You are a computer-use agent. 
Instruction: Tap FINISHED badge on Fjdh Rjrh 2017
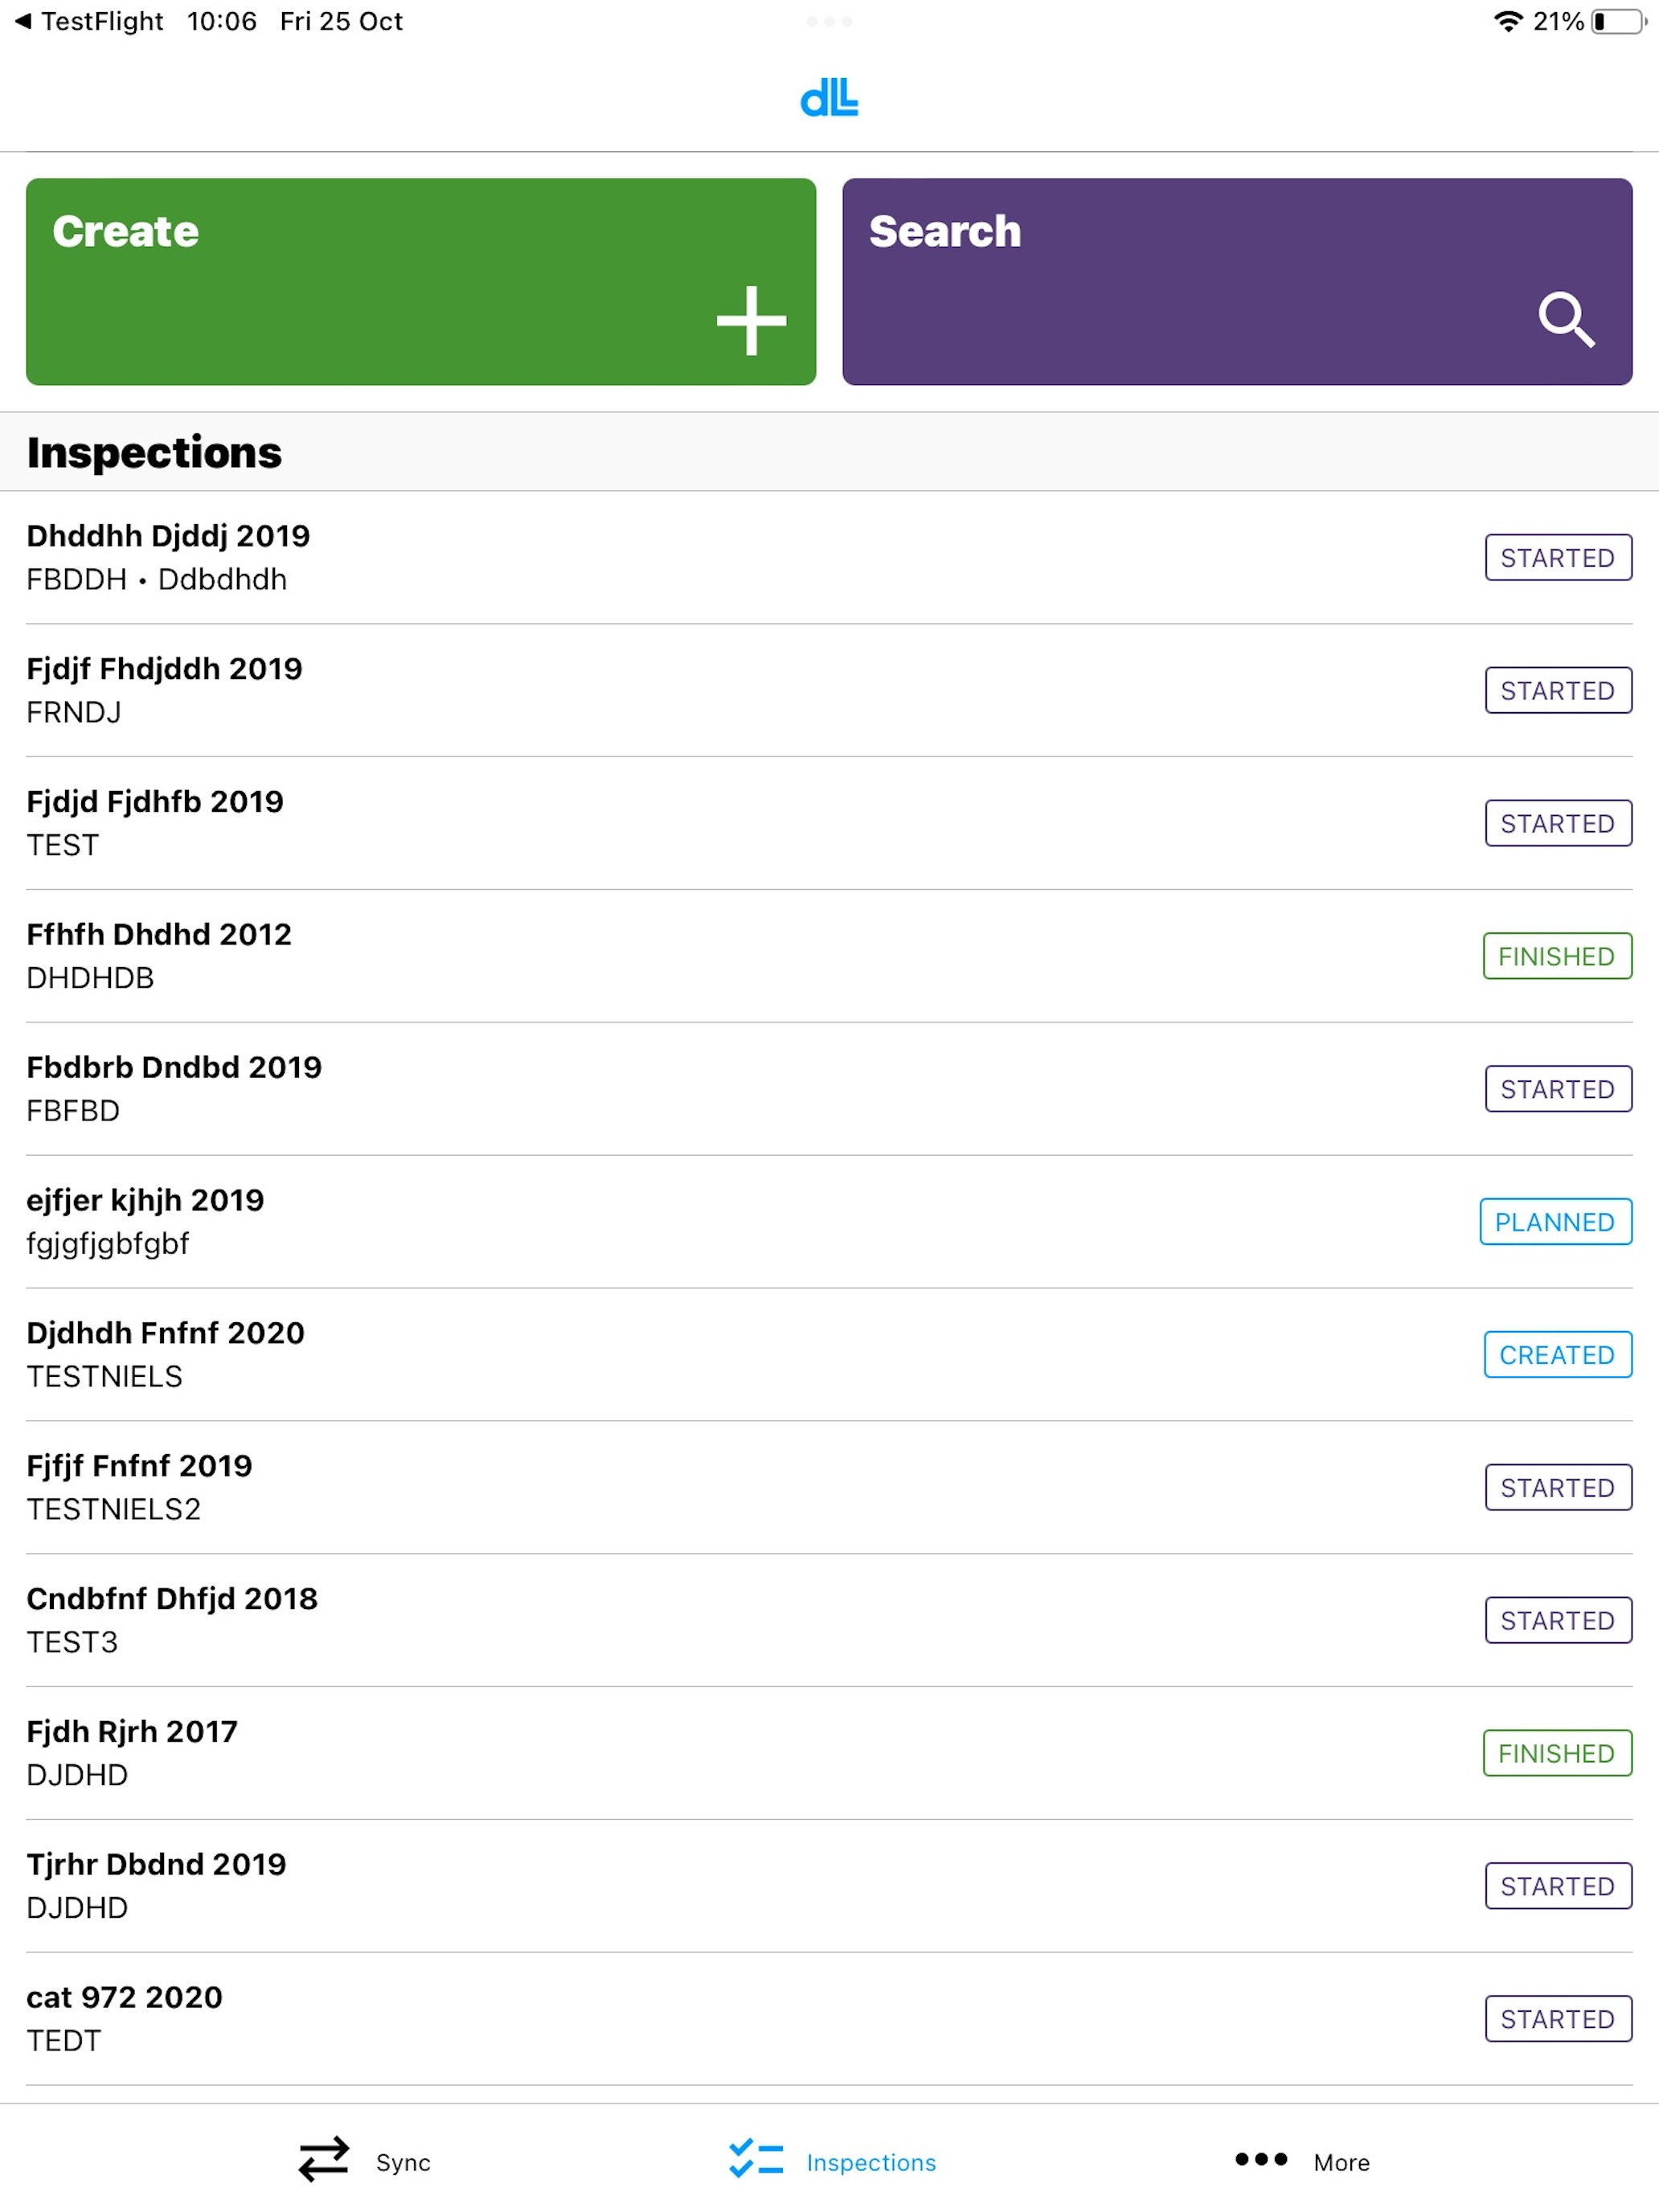click(1557, 1752)
